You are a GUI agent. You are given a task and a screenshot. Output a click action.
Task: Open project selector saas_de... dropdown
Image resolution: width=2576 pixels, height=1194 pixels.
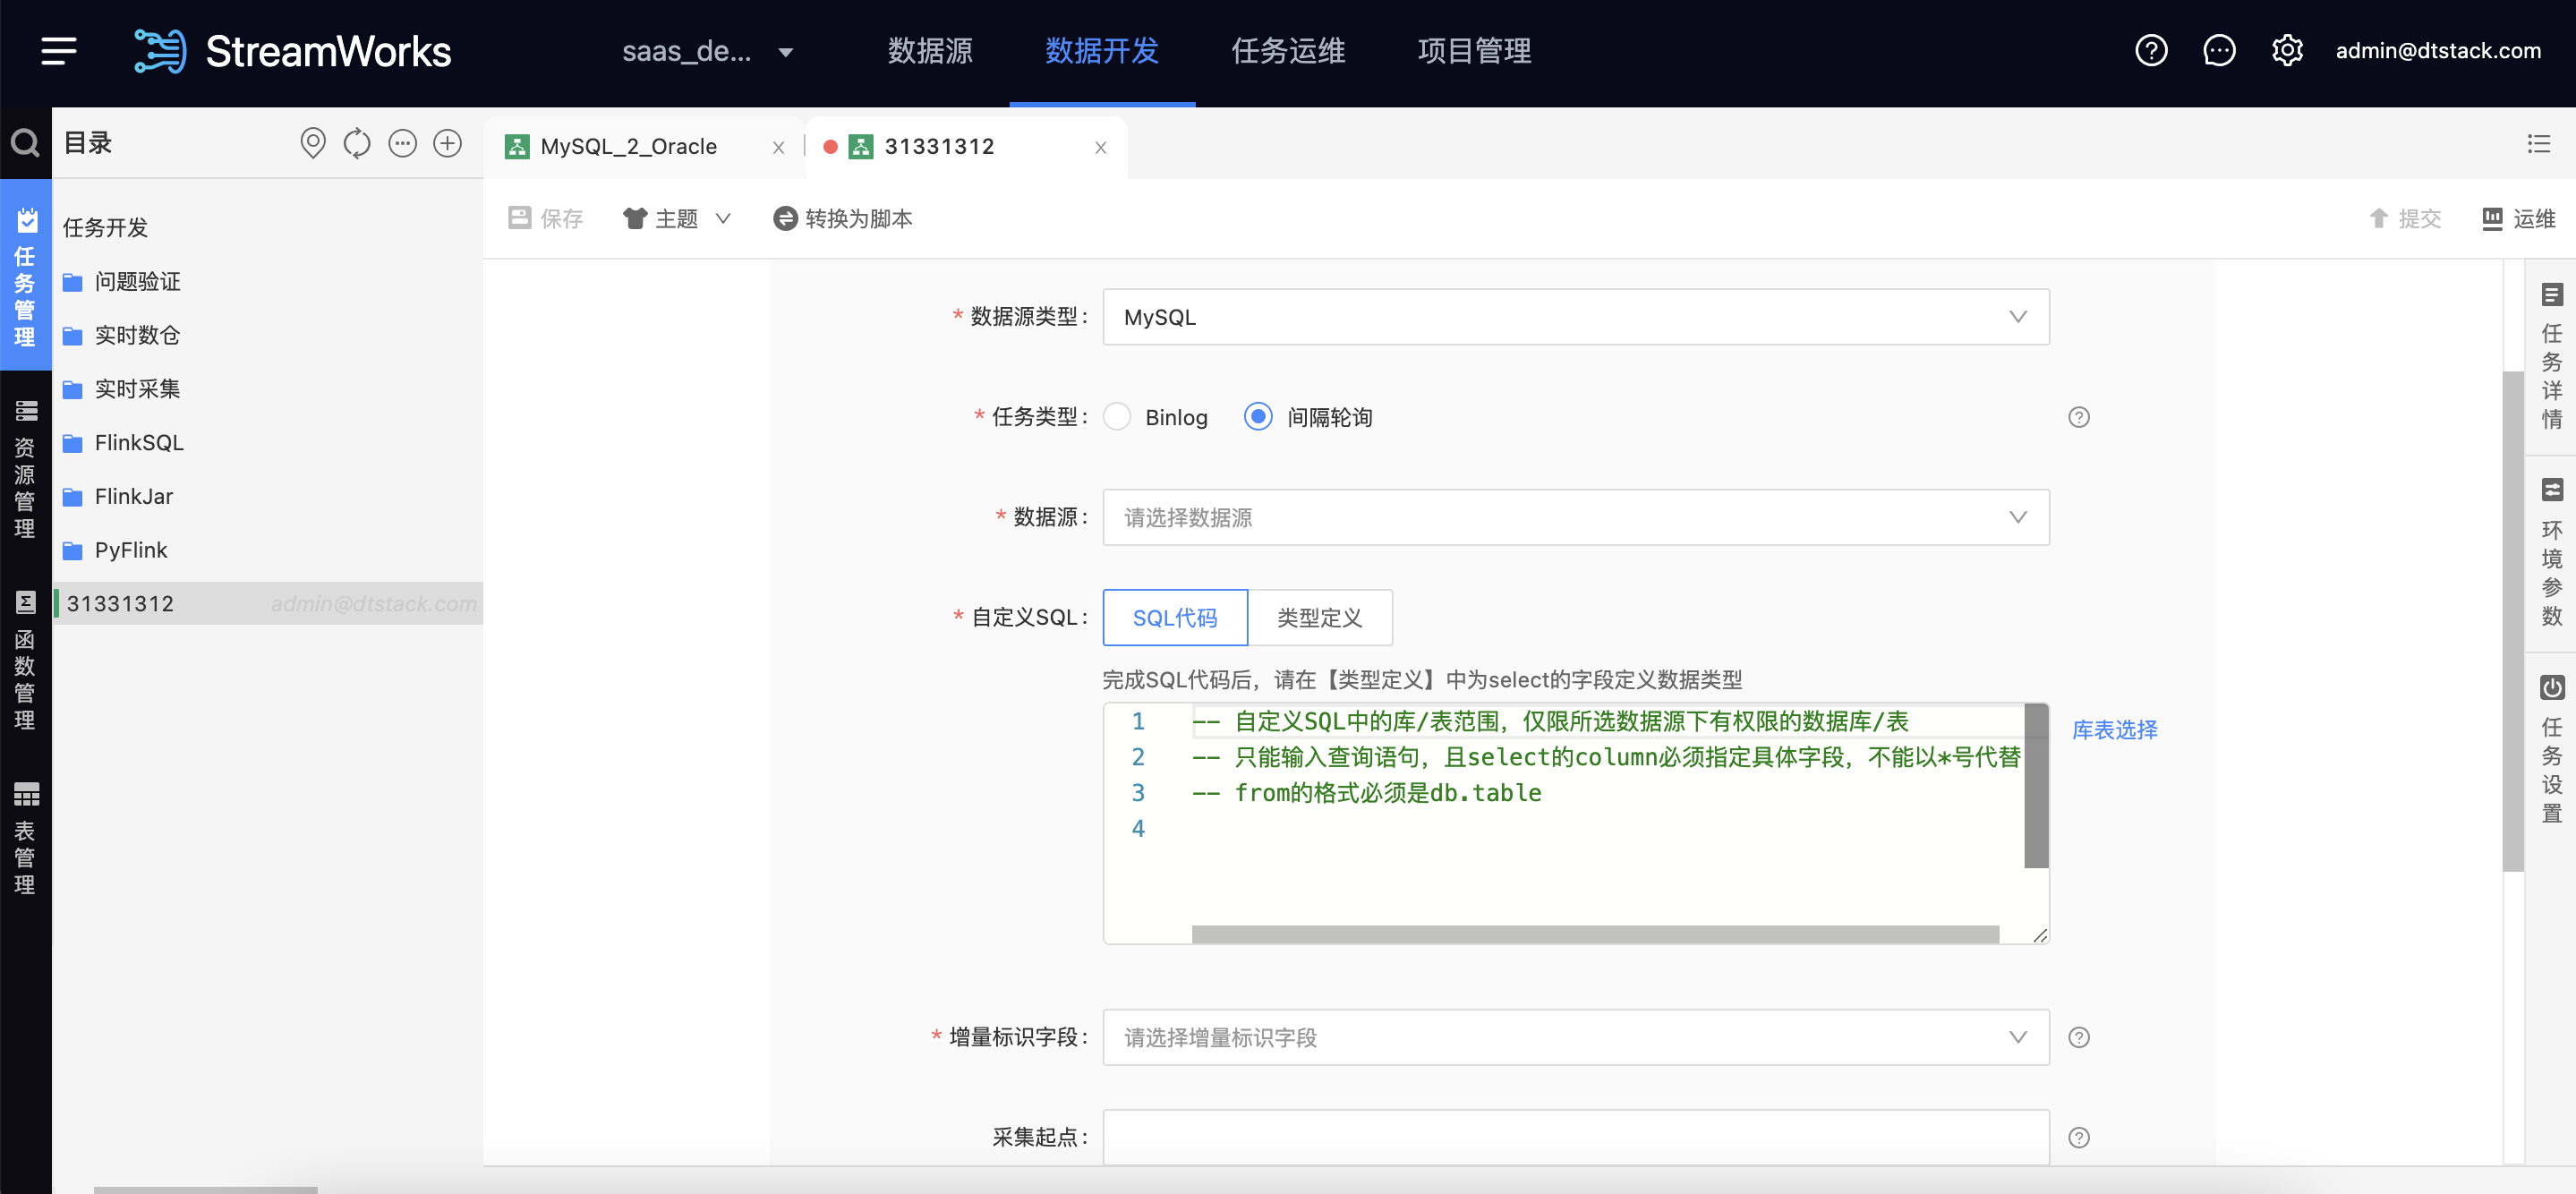(707, 51)
